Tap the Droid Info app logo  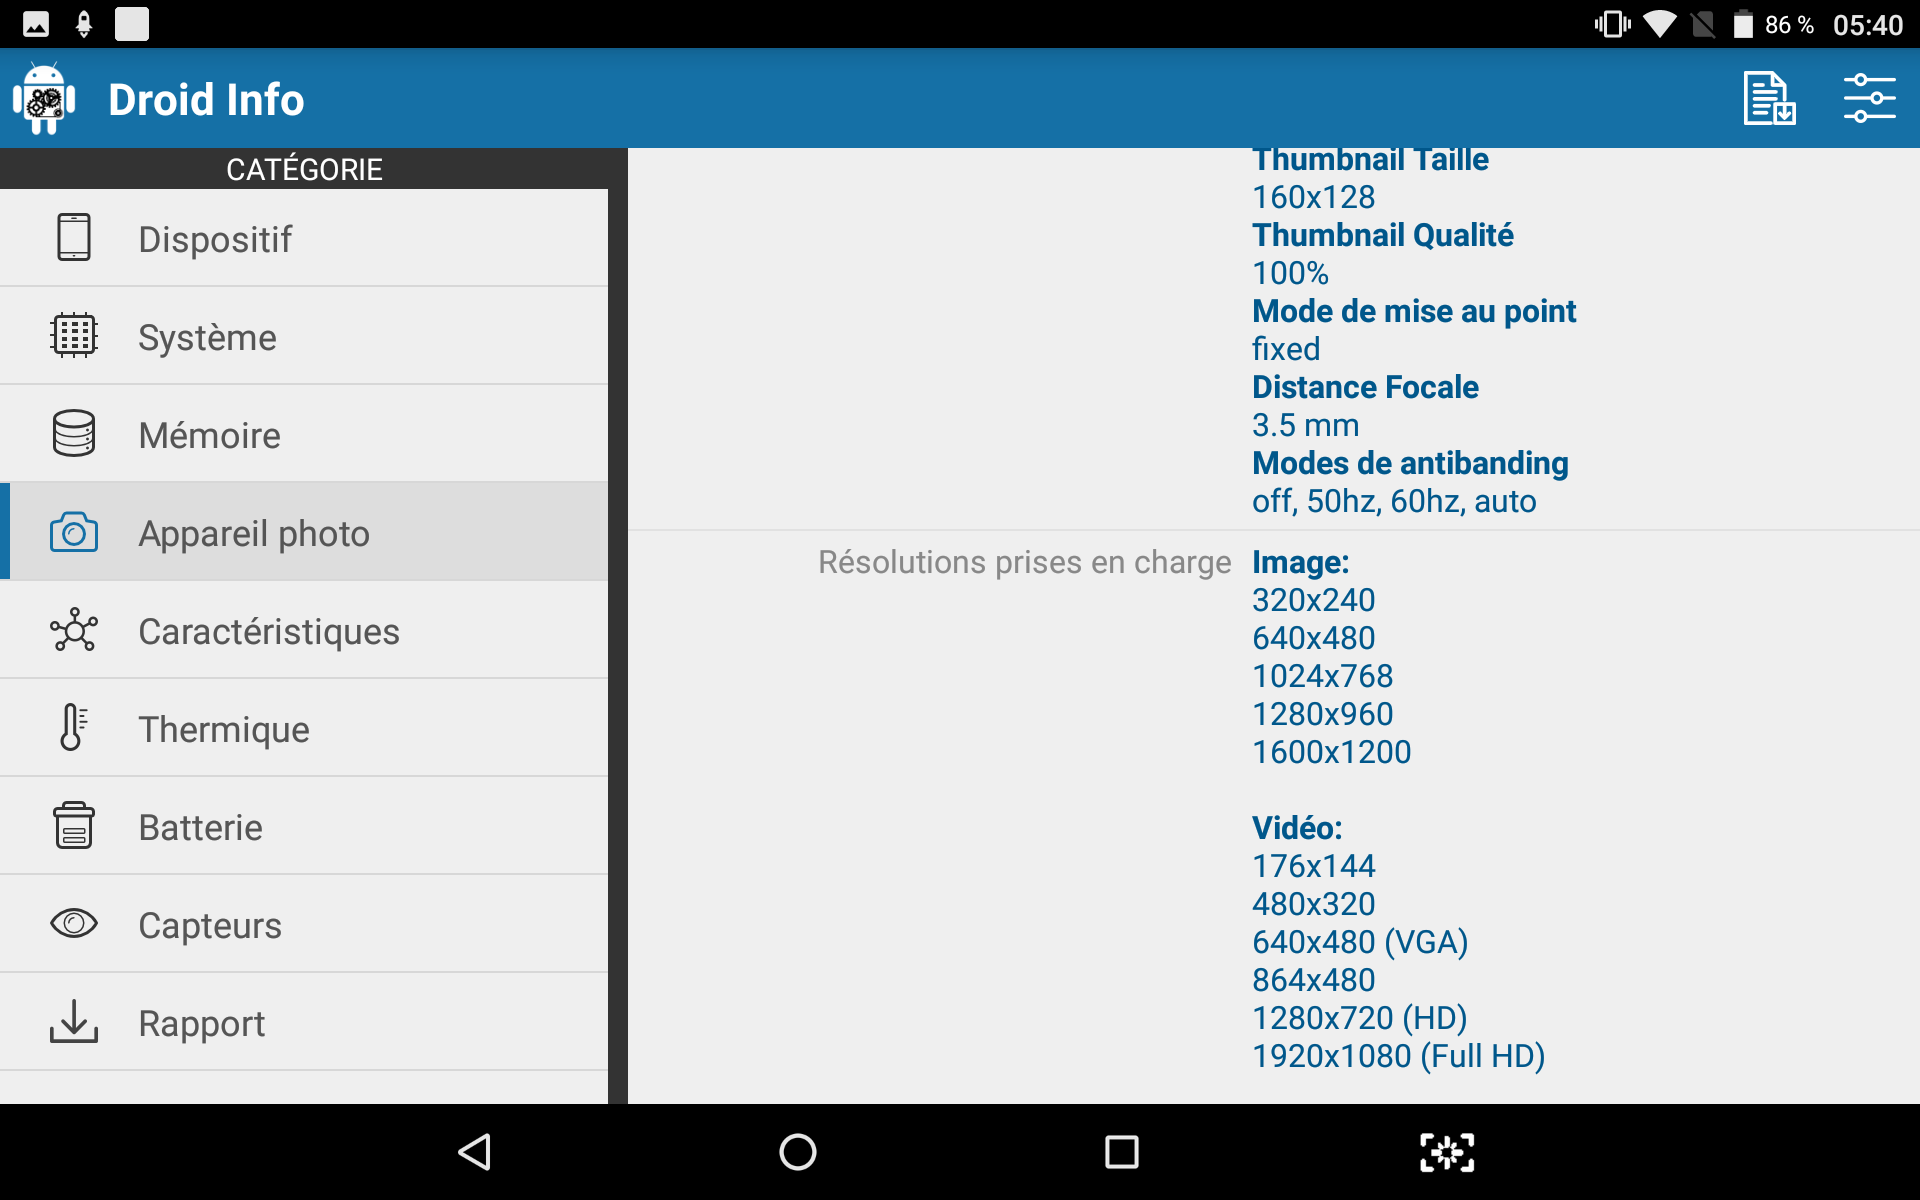pyautogui.click(x=44, y=99)
